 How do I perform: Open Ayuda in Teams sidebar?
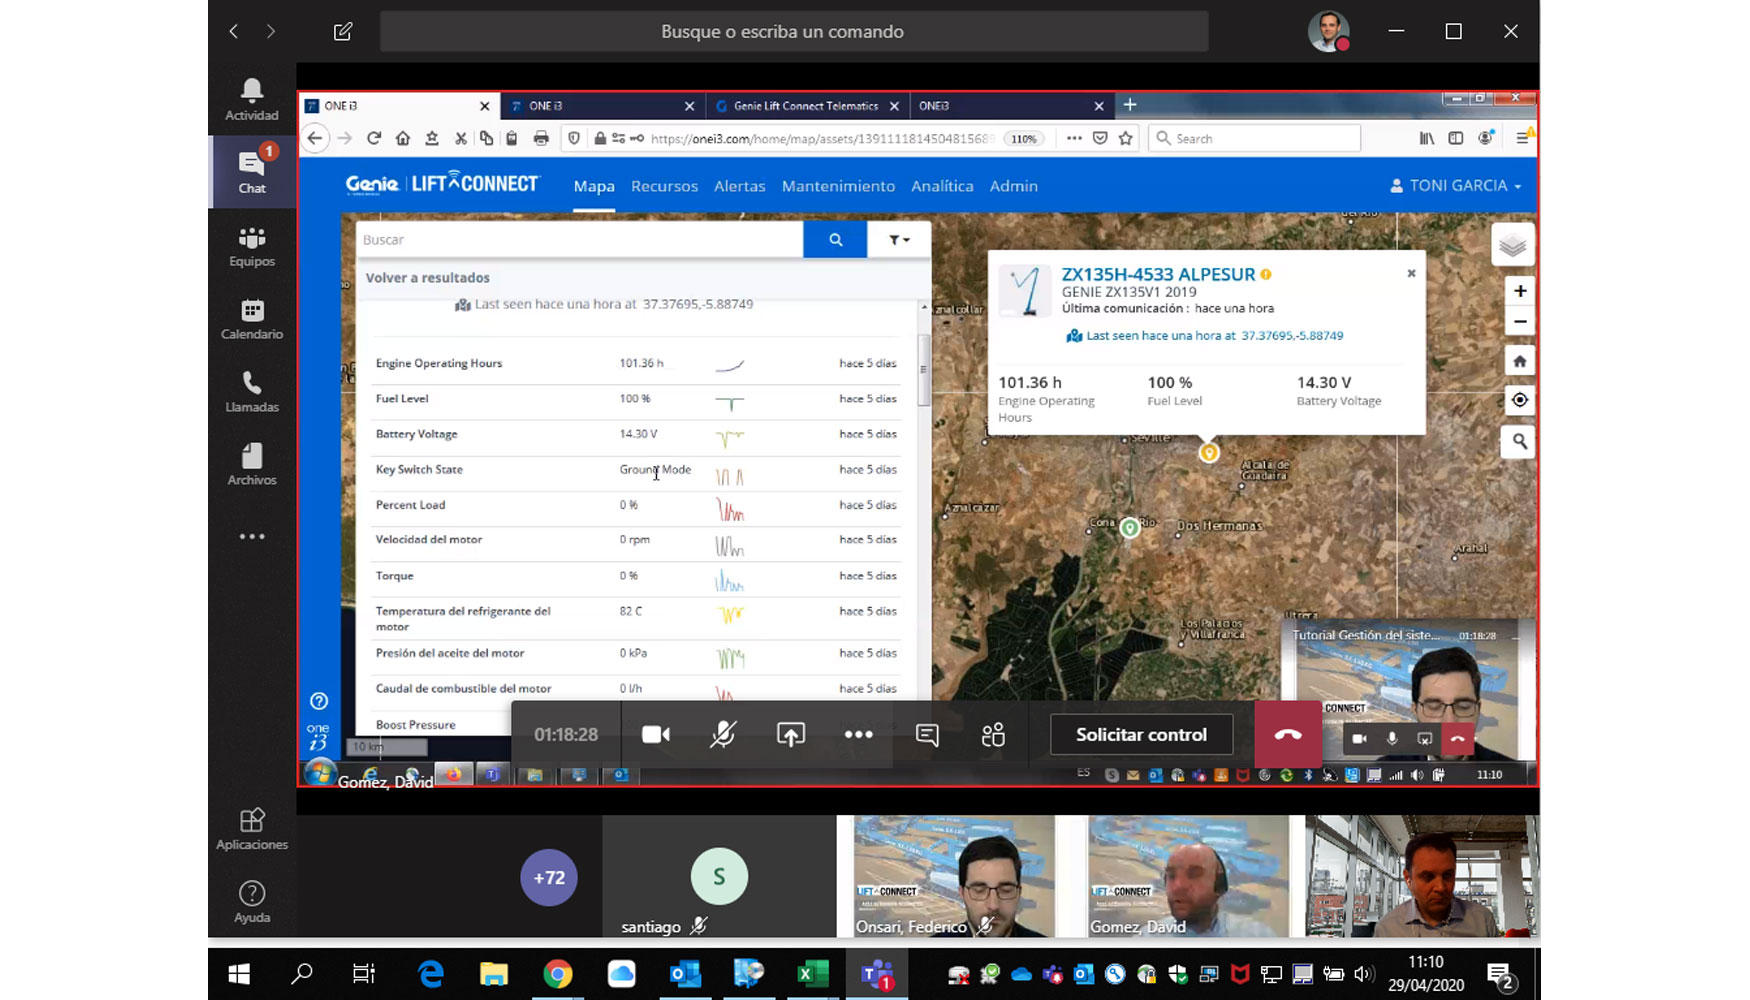point(252,902)
